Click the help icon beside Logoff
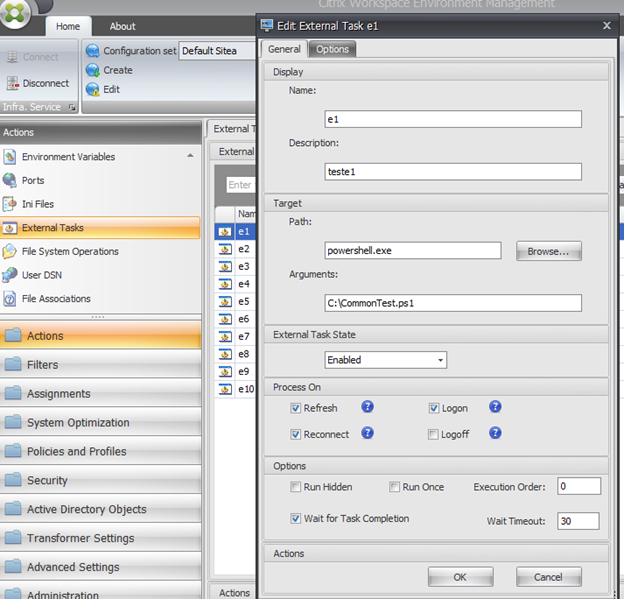The image size is (624, 599). click(494, 433)
